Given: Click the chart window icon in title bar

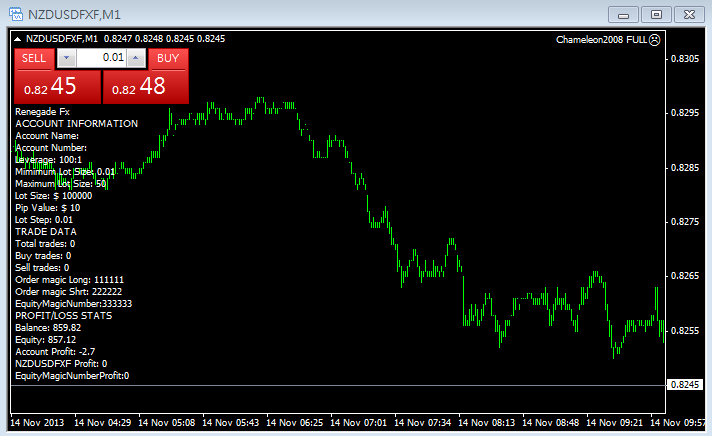Looking at the screenshot, I should tap(16, 15).
